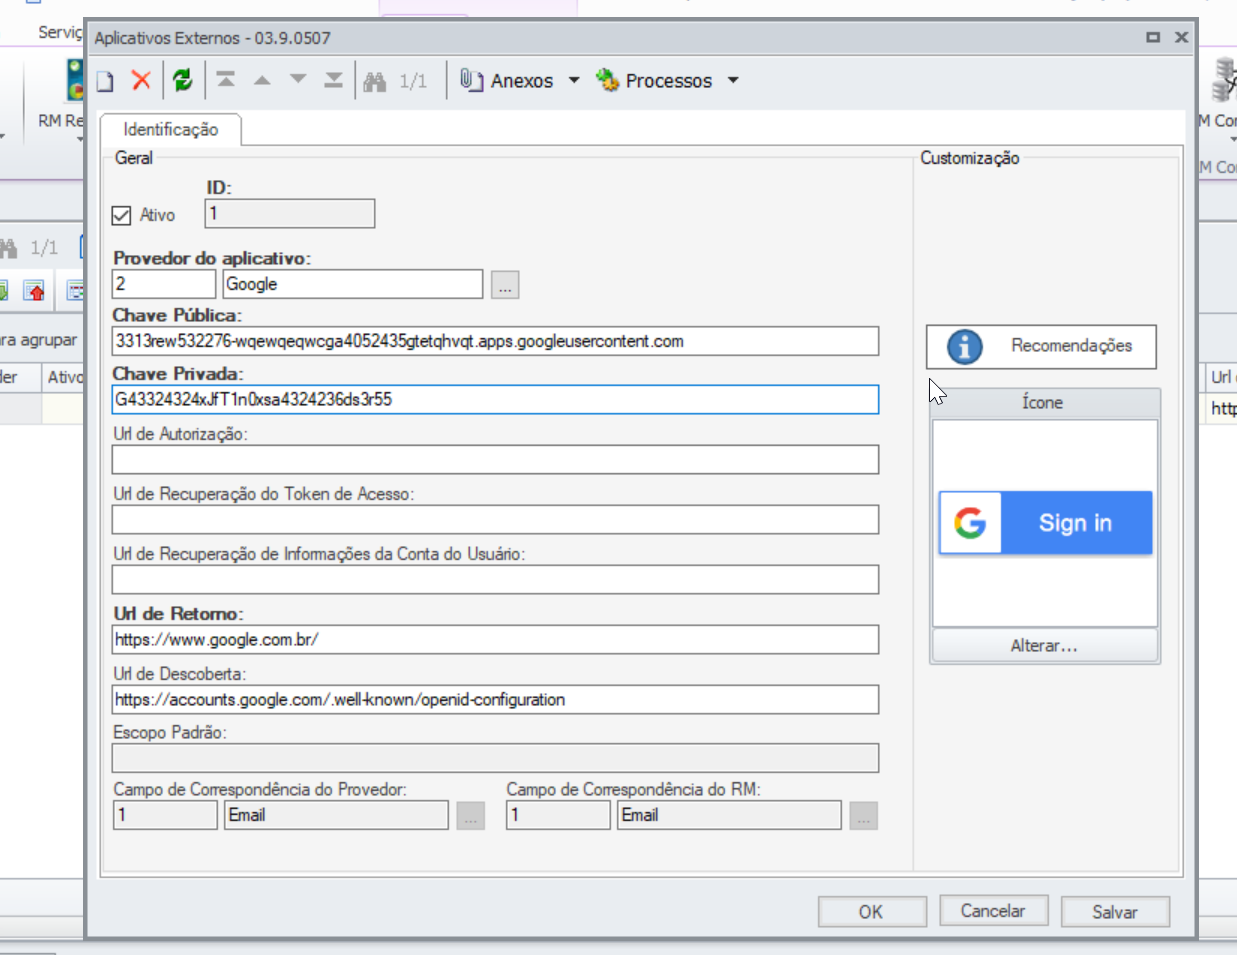Click the Salvar button
The width and height of the screenshot is (1237, 955).
point(1115,911)
